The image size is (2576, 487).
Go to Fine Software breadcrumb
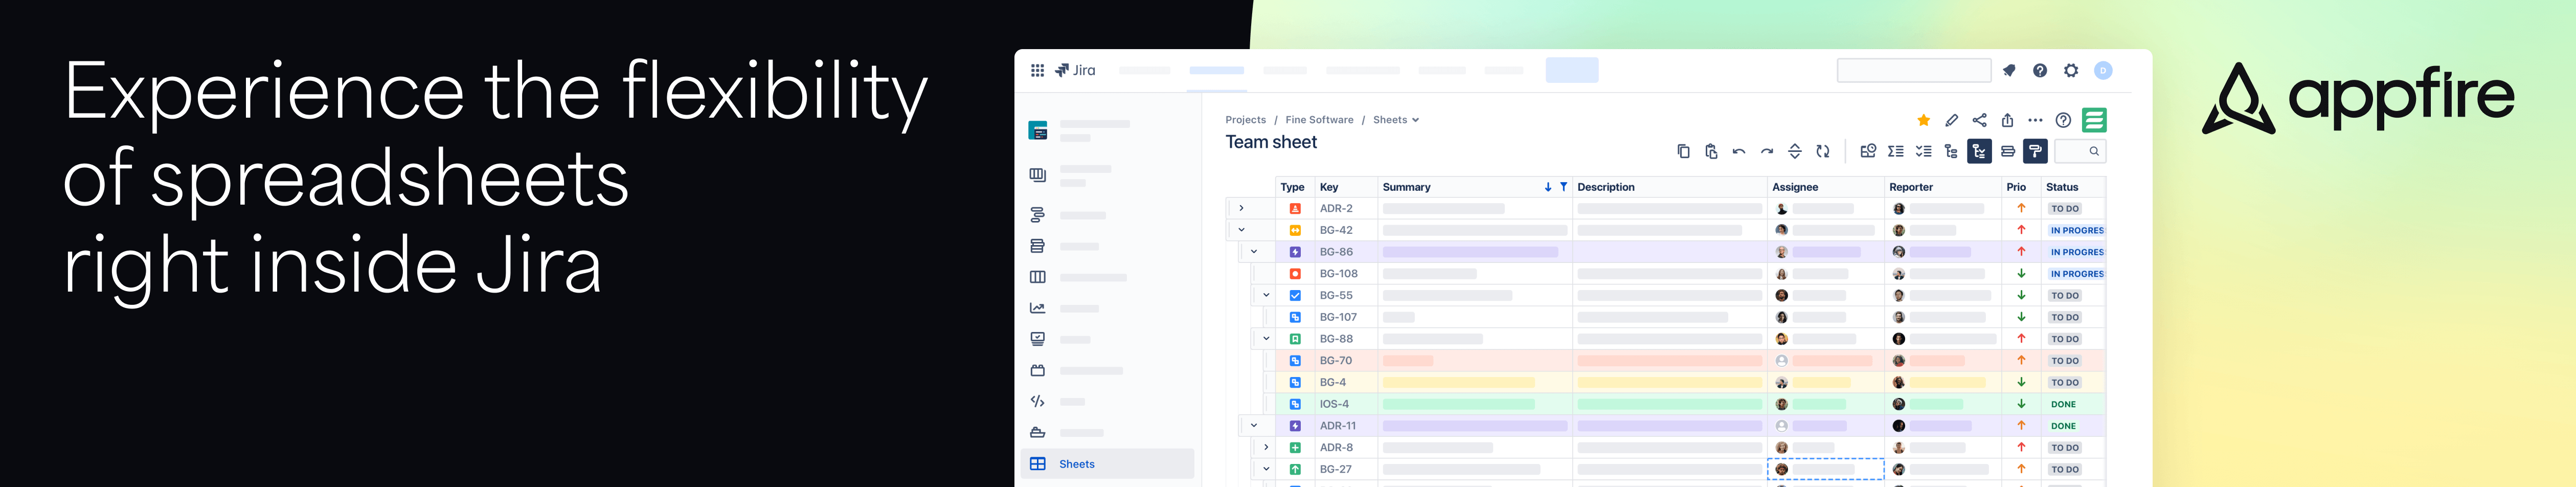tap(1319, 120)
